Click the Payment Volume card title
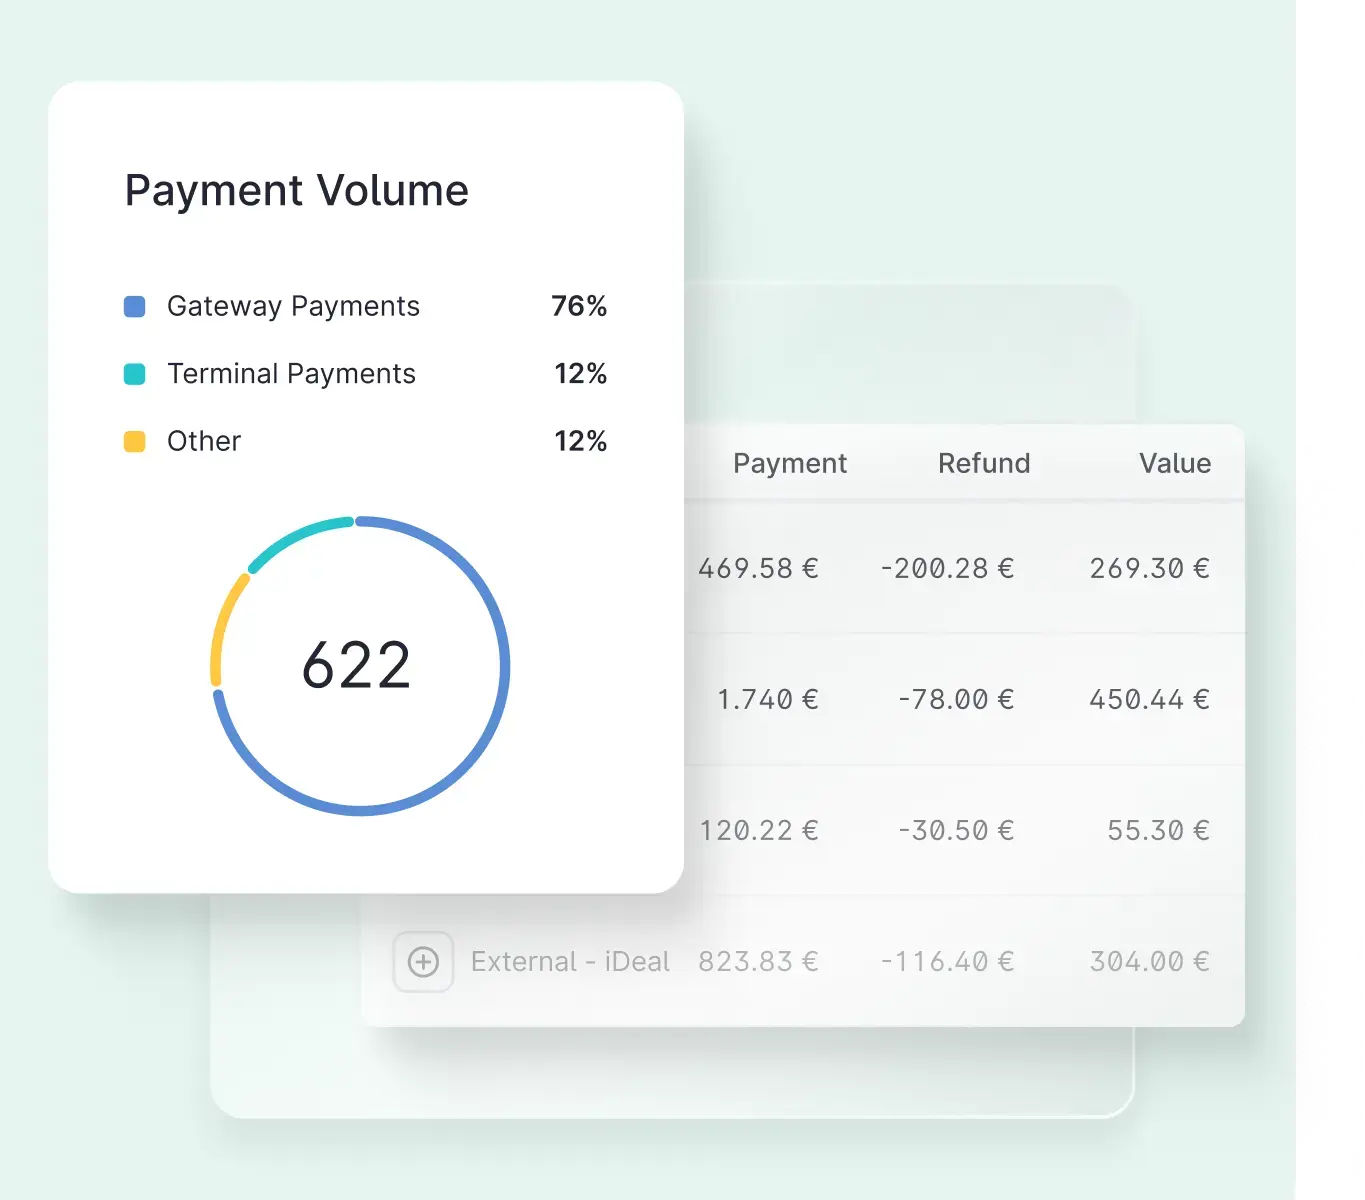The image size is (1365, 1200). 296,190
